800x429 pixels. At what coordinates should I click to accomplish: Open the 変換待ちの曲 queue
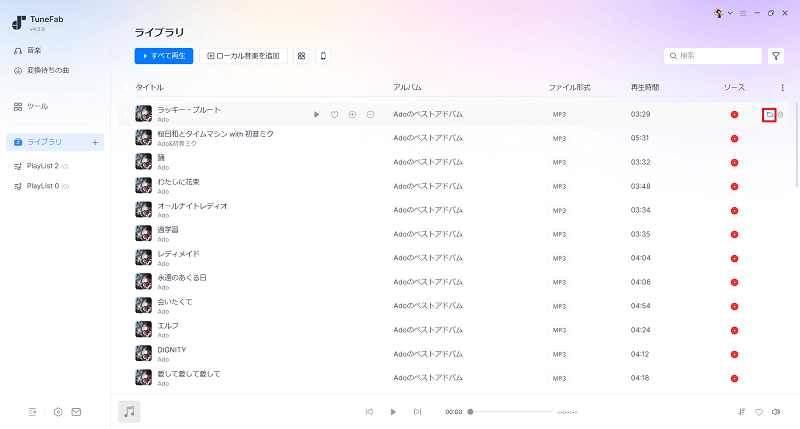42,70
